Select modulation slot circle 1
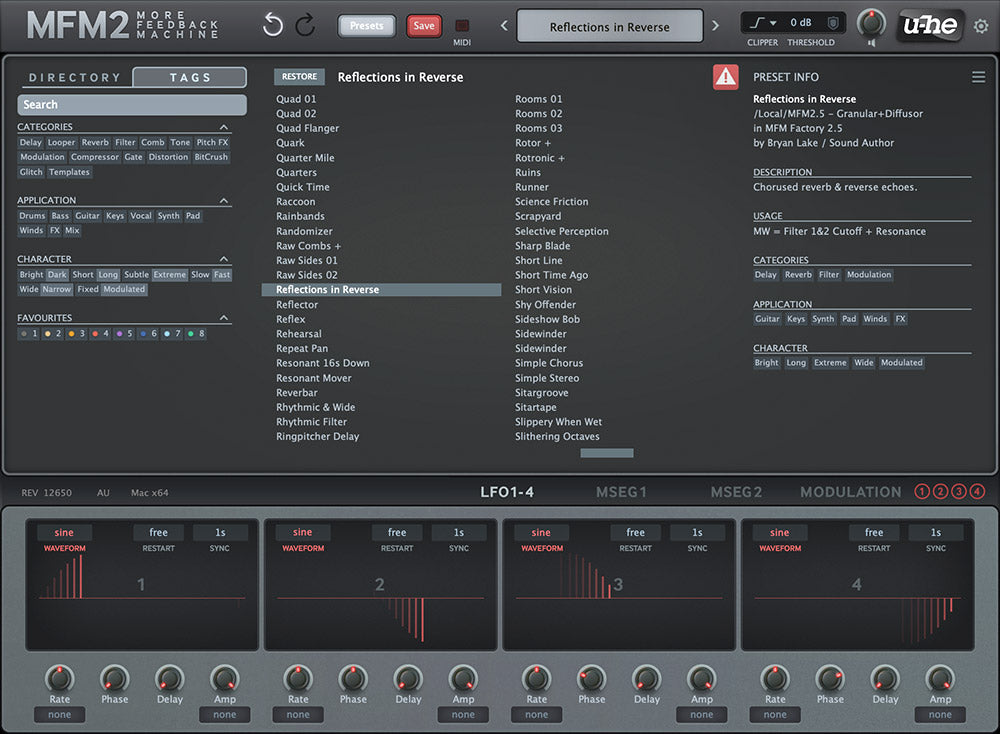The height and width of the screenshot is (734, 1000). tap(922, 492)
